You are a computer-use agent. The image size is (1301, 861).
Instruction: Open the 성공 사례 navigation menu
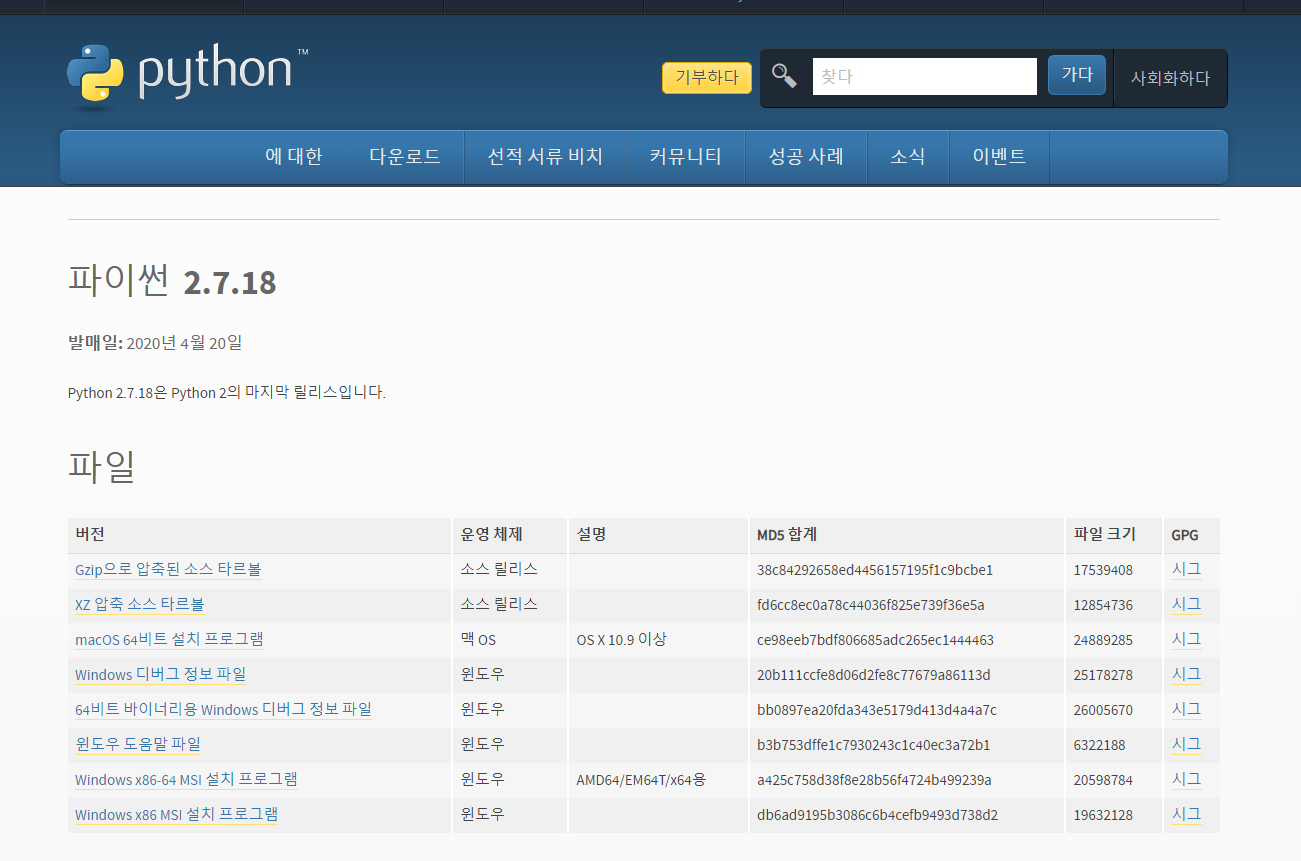(x=806, y=157)
